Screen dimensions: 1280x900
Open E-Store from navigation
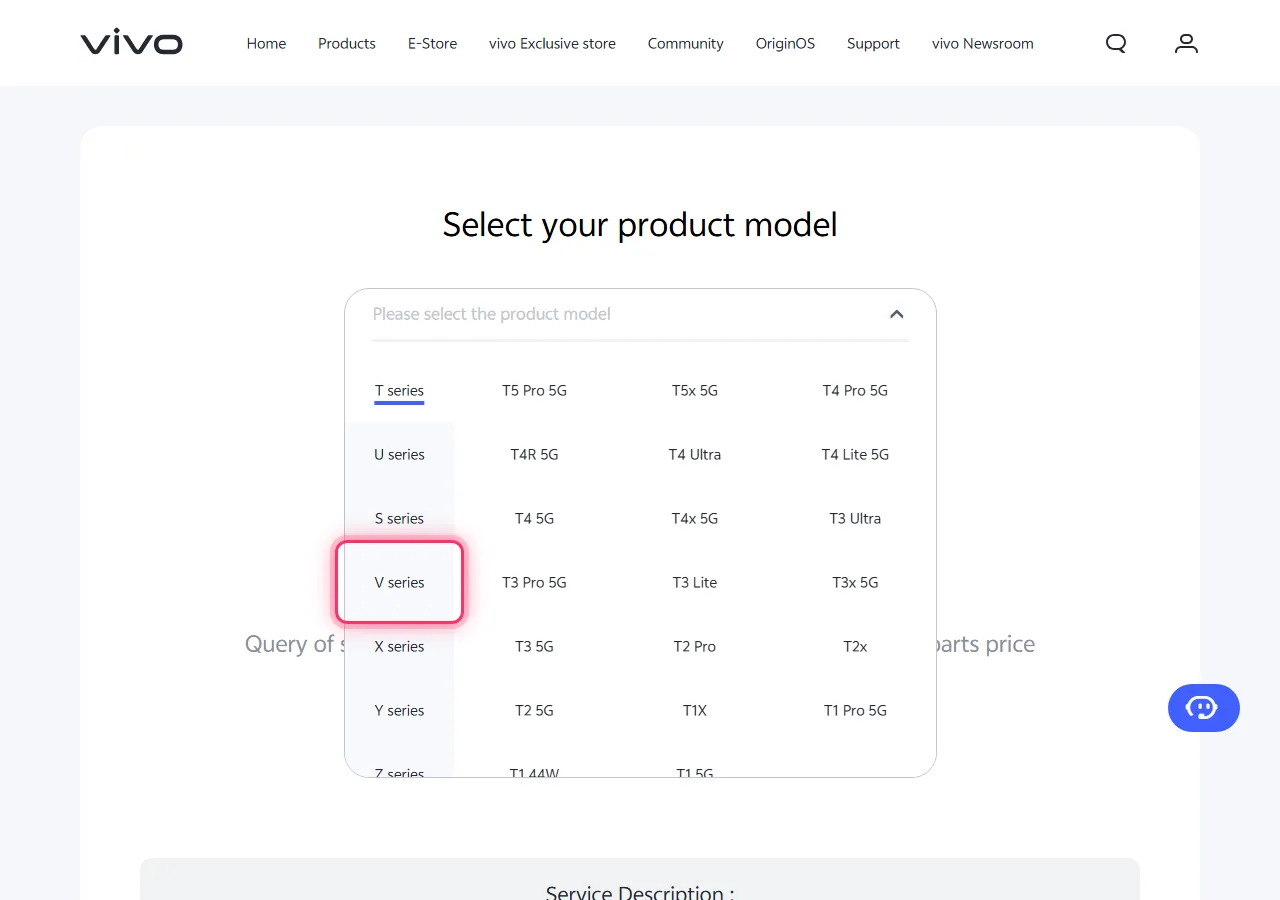(x=432, y=44)
